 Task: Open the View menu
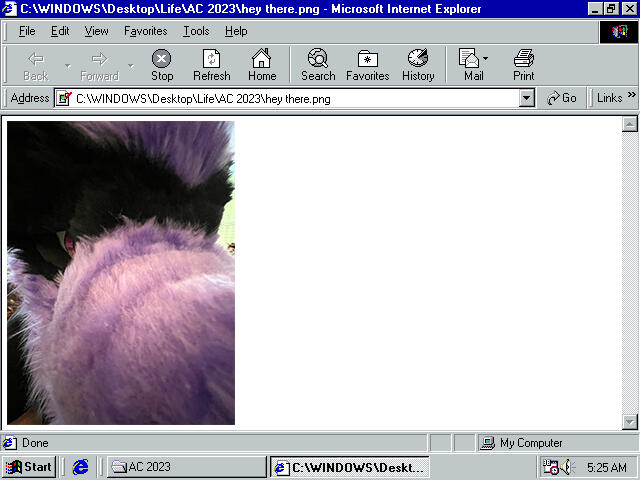(97, 31)
